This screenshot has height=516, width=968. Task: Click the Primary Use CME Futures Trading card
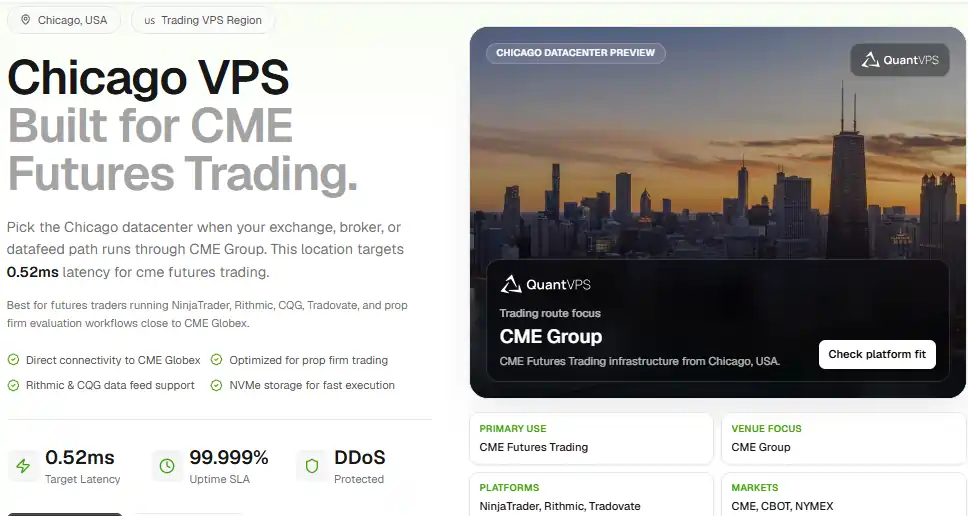(x=591, y=438)
